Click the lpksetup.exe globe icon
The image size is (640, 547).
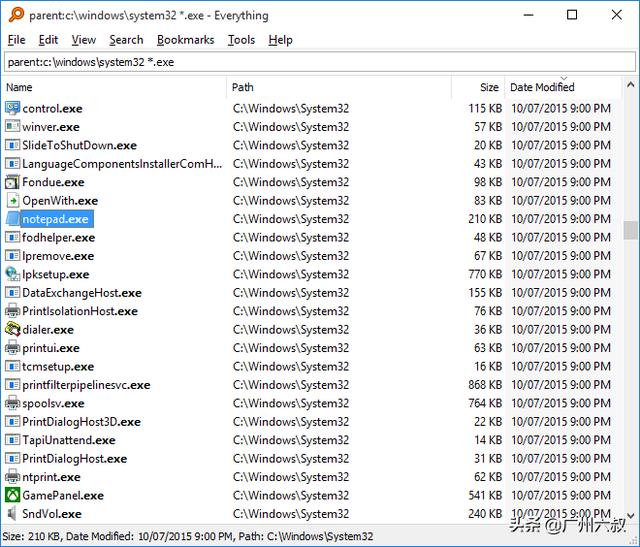[12, 274]
